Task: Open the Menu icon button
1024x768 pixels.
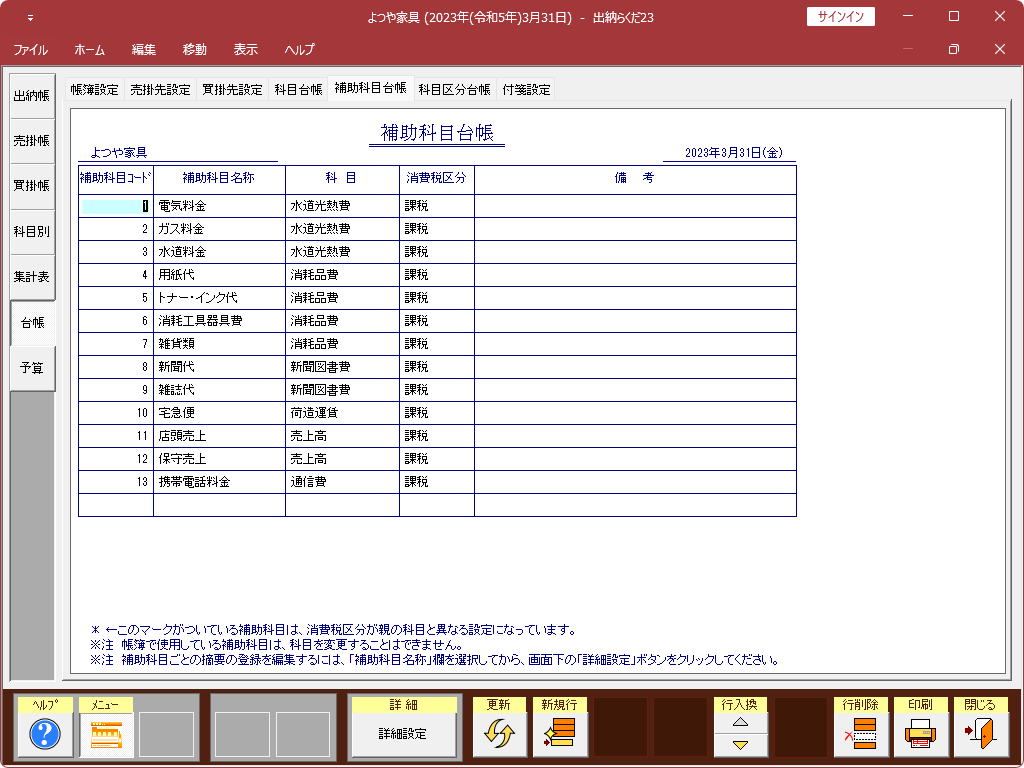Action: (x=106, y=733)
